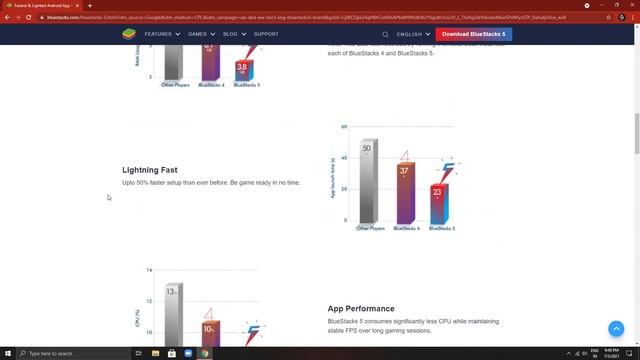This screenshot has height=360, width=640.
Task: Expand the BLOG dropdown menu
Action: point(234,34)
